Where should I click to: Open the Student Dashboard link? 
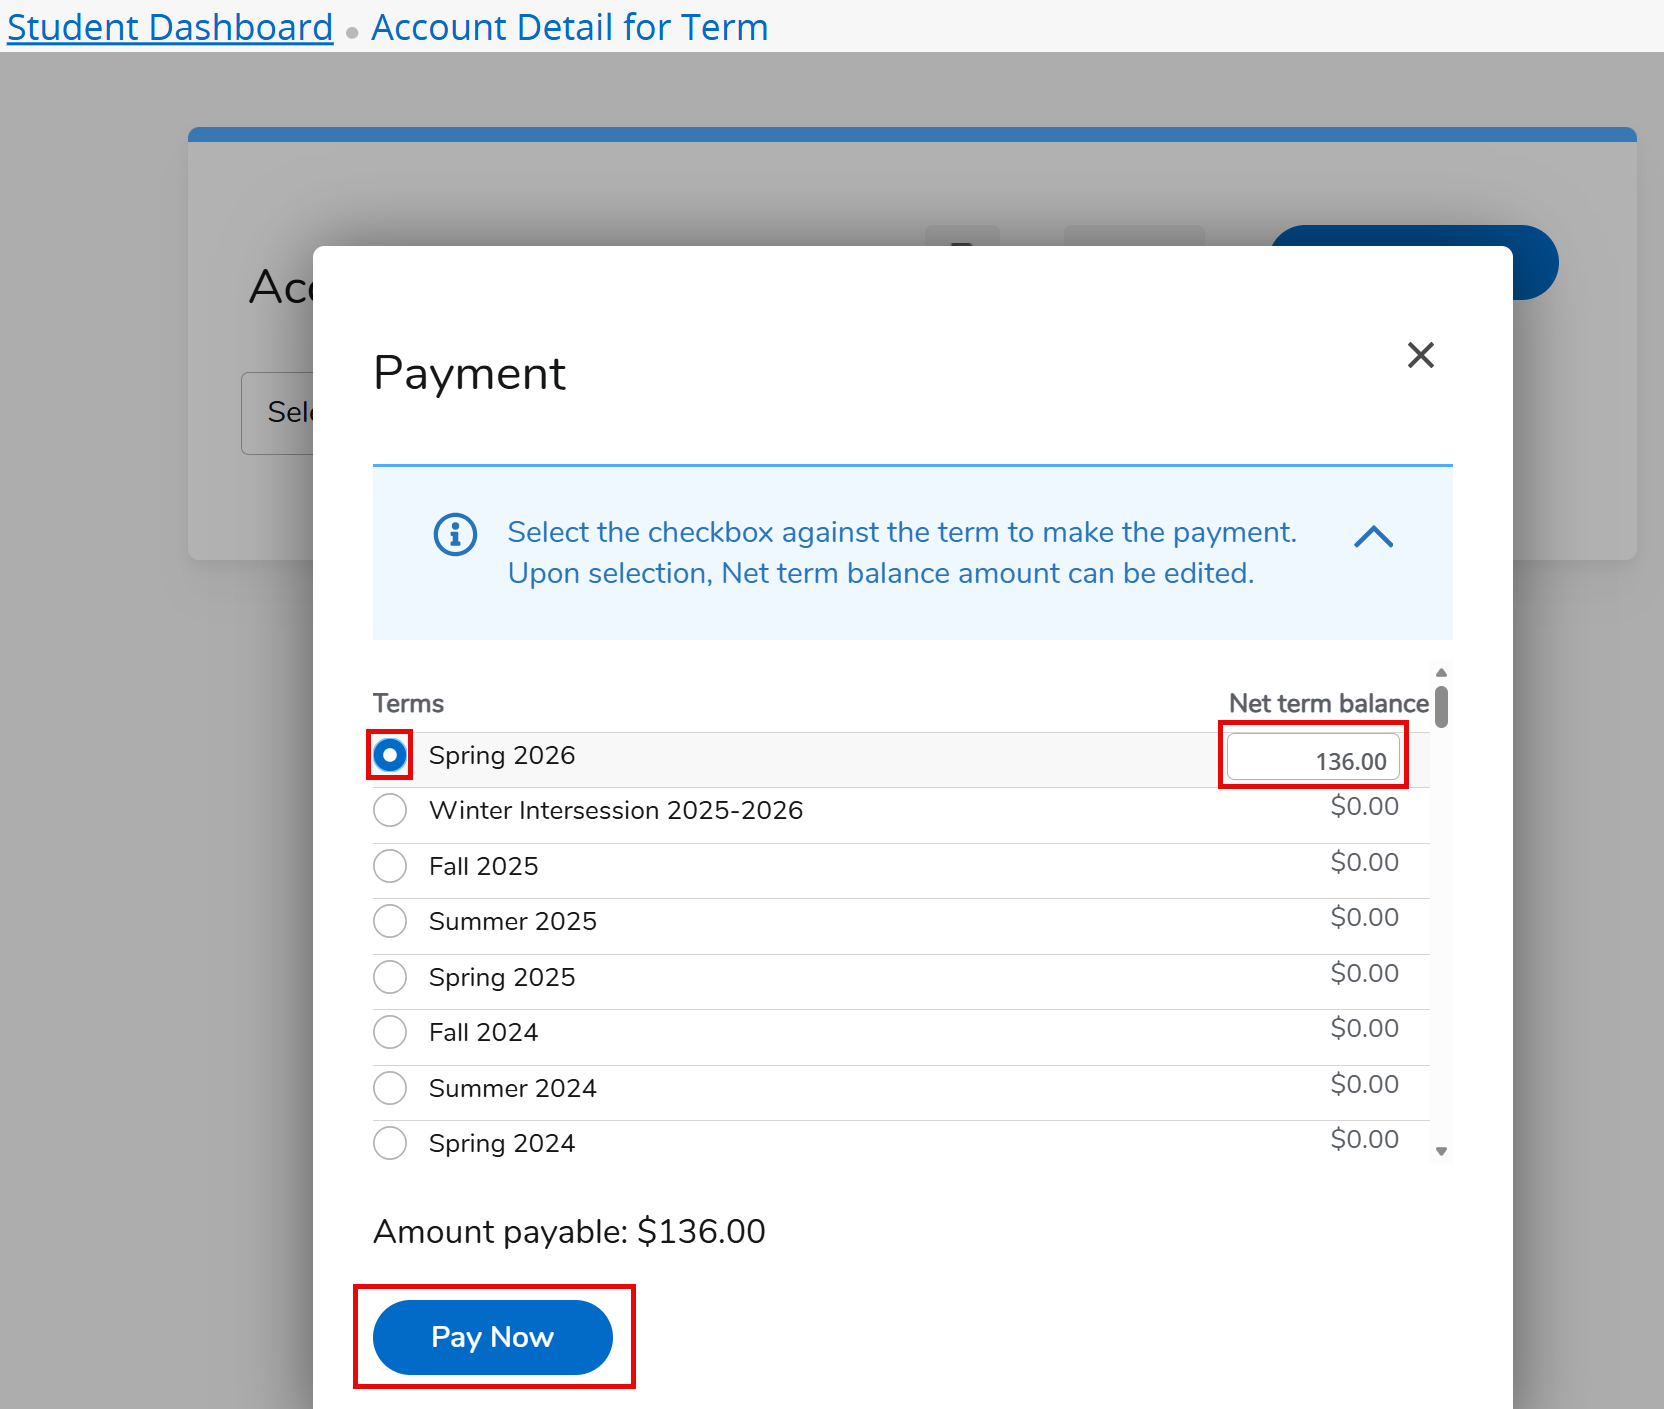click(x=169, y=27)
